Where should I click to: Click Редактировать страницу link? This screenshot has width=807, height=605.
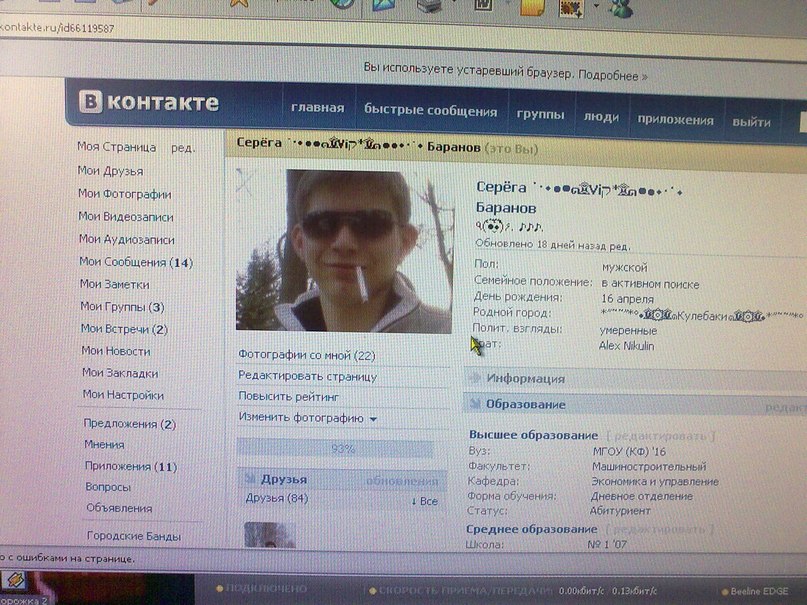pos(308,376)
